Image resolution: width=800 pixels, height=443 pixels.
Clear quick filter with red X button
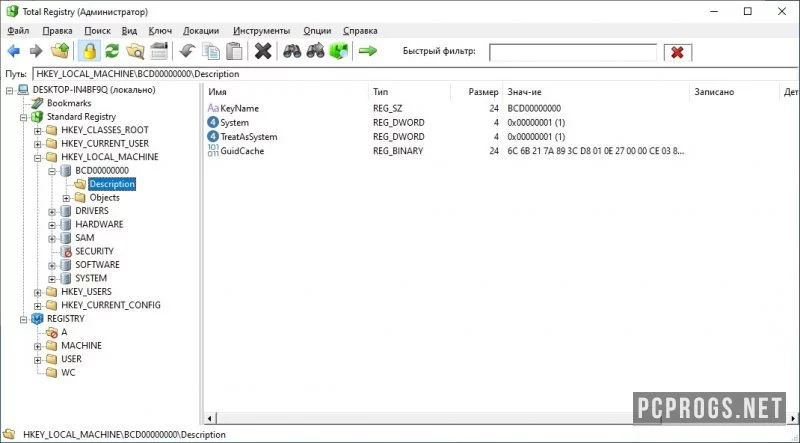678,53
